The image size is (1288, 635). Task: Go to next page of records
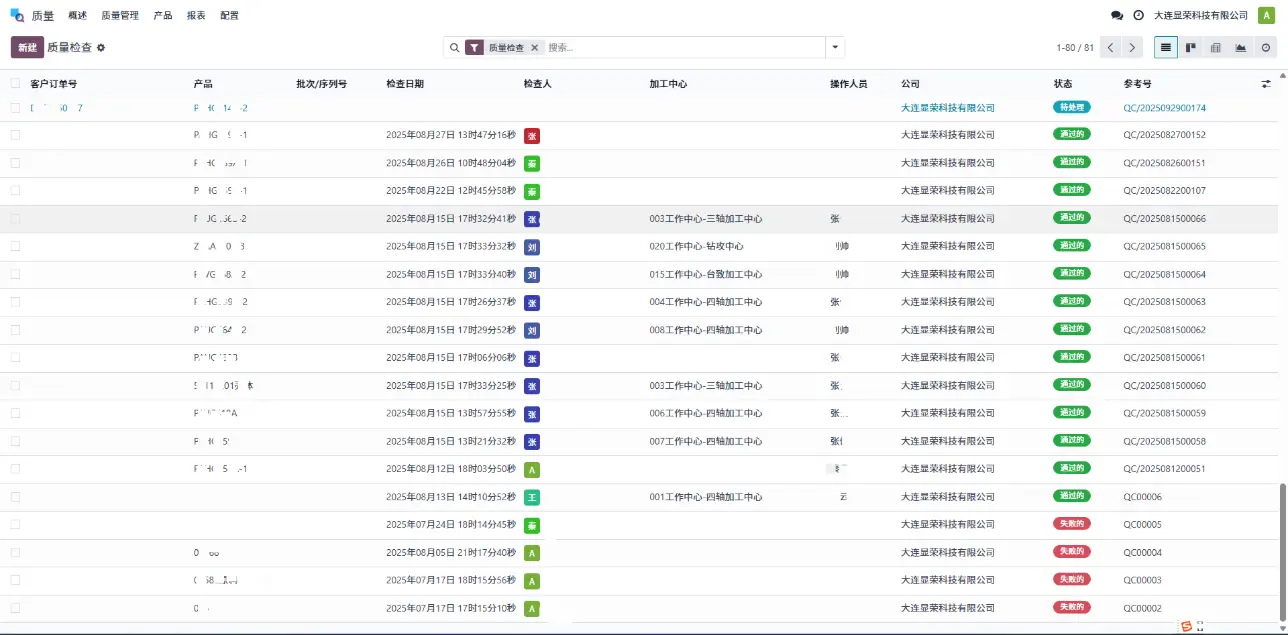(x=1132, y=47)
